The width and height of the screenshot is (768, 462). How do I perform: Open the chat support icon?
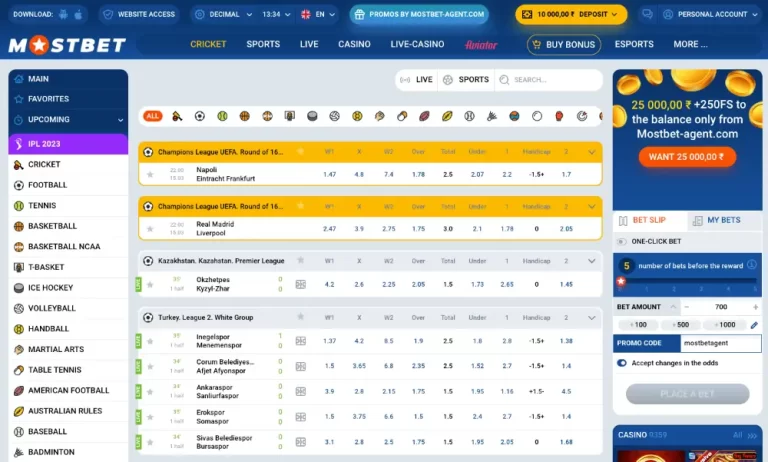coord(647,14)
